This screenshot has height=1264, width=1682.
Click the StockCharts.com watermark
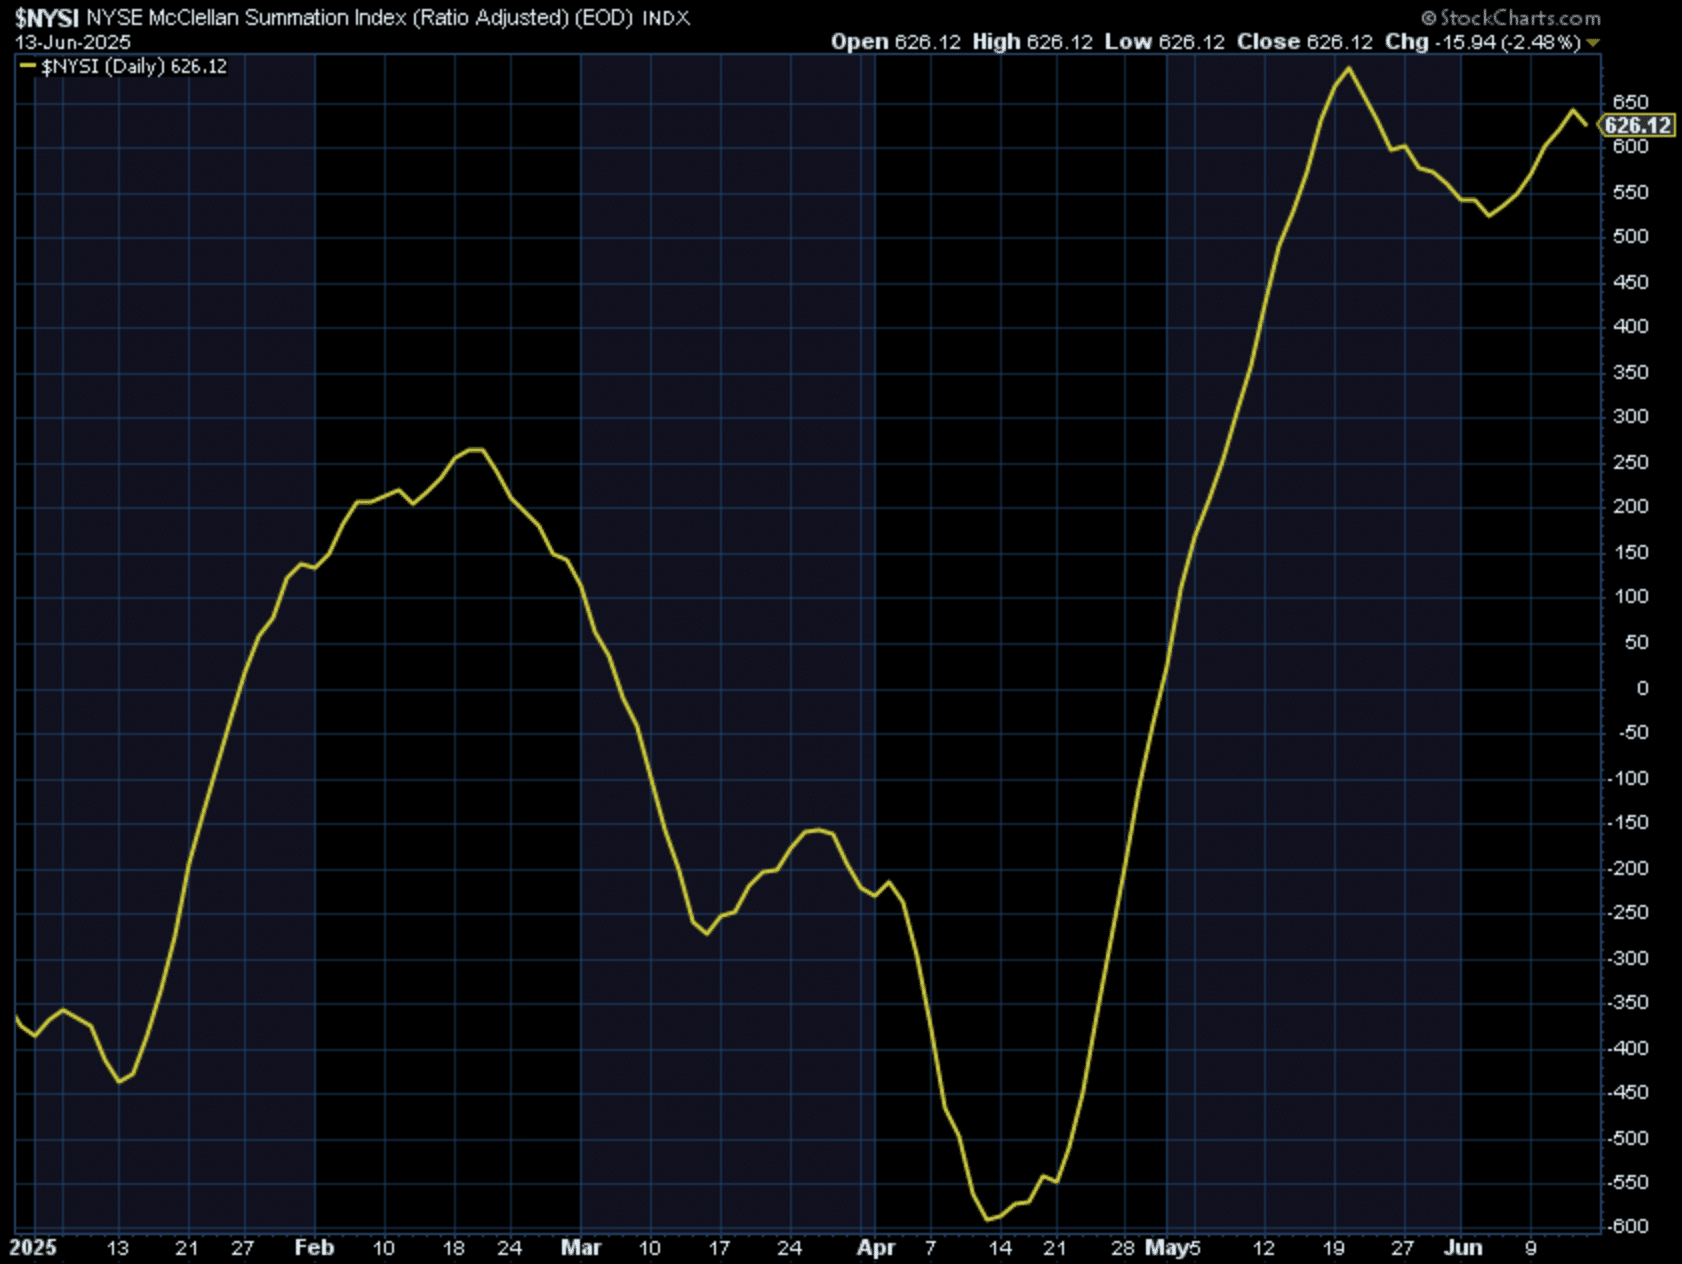(1519, 18)
